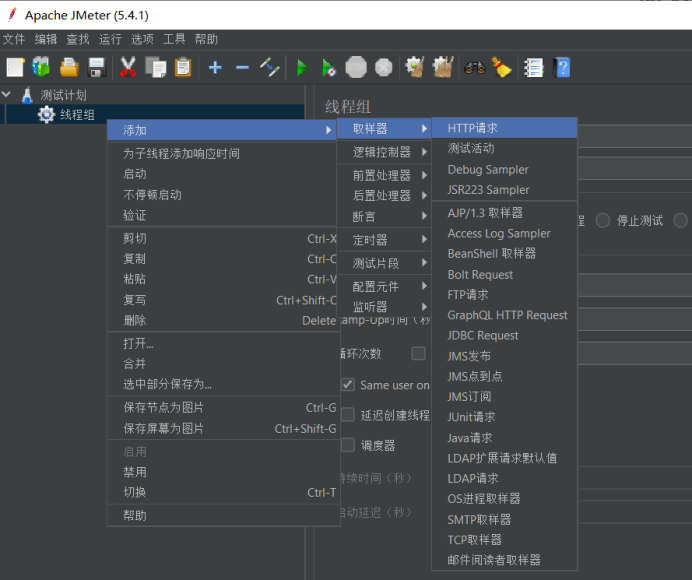Expand the 定时器 submenu
This screenshot has height=580, width=692.
coord(384,240)
